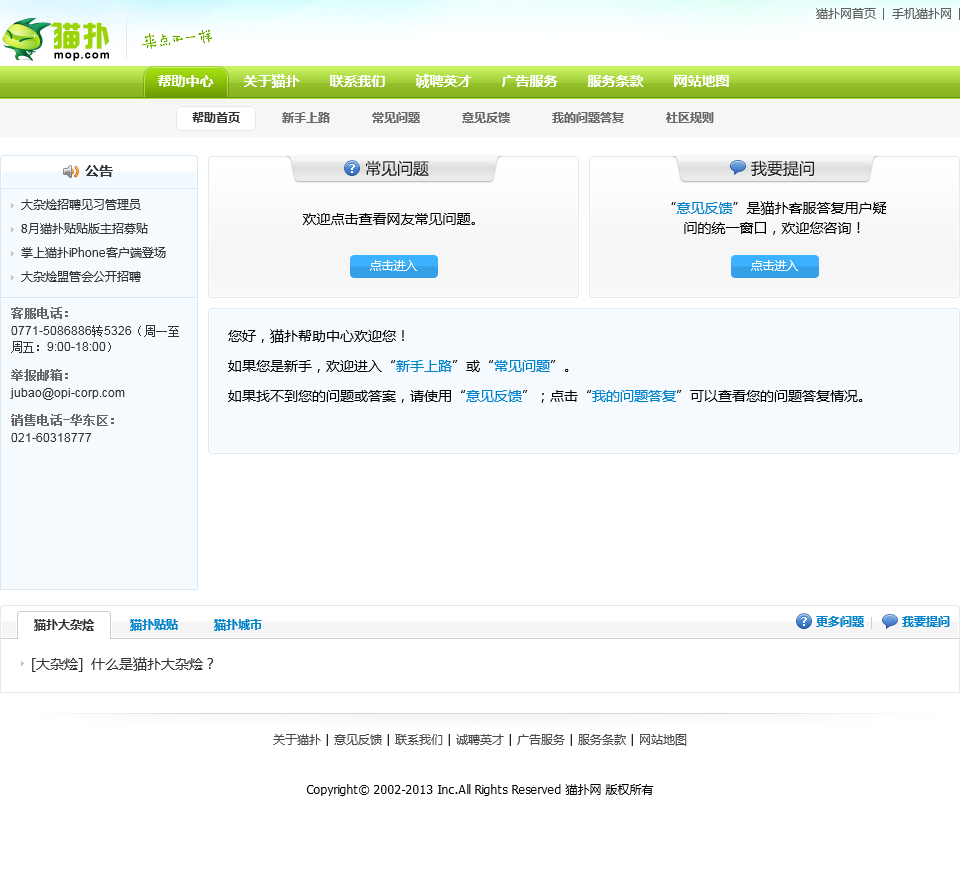The width and height of the screenshot is (960, 873).
Task: Click the sales phone number 021-60318777
Action: (51, 438)
